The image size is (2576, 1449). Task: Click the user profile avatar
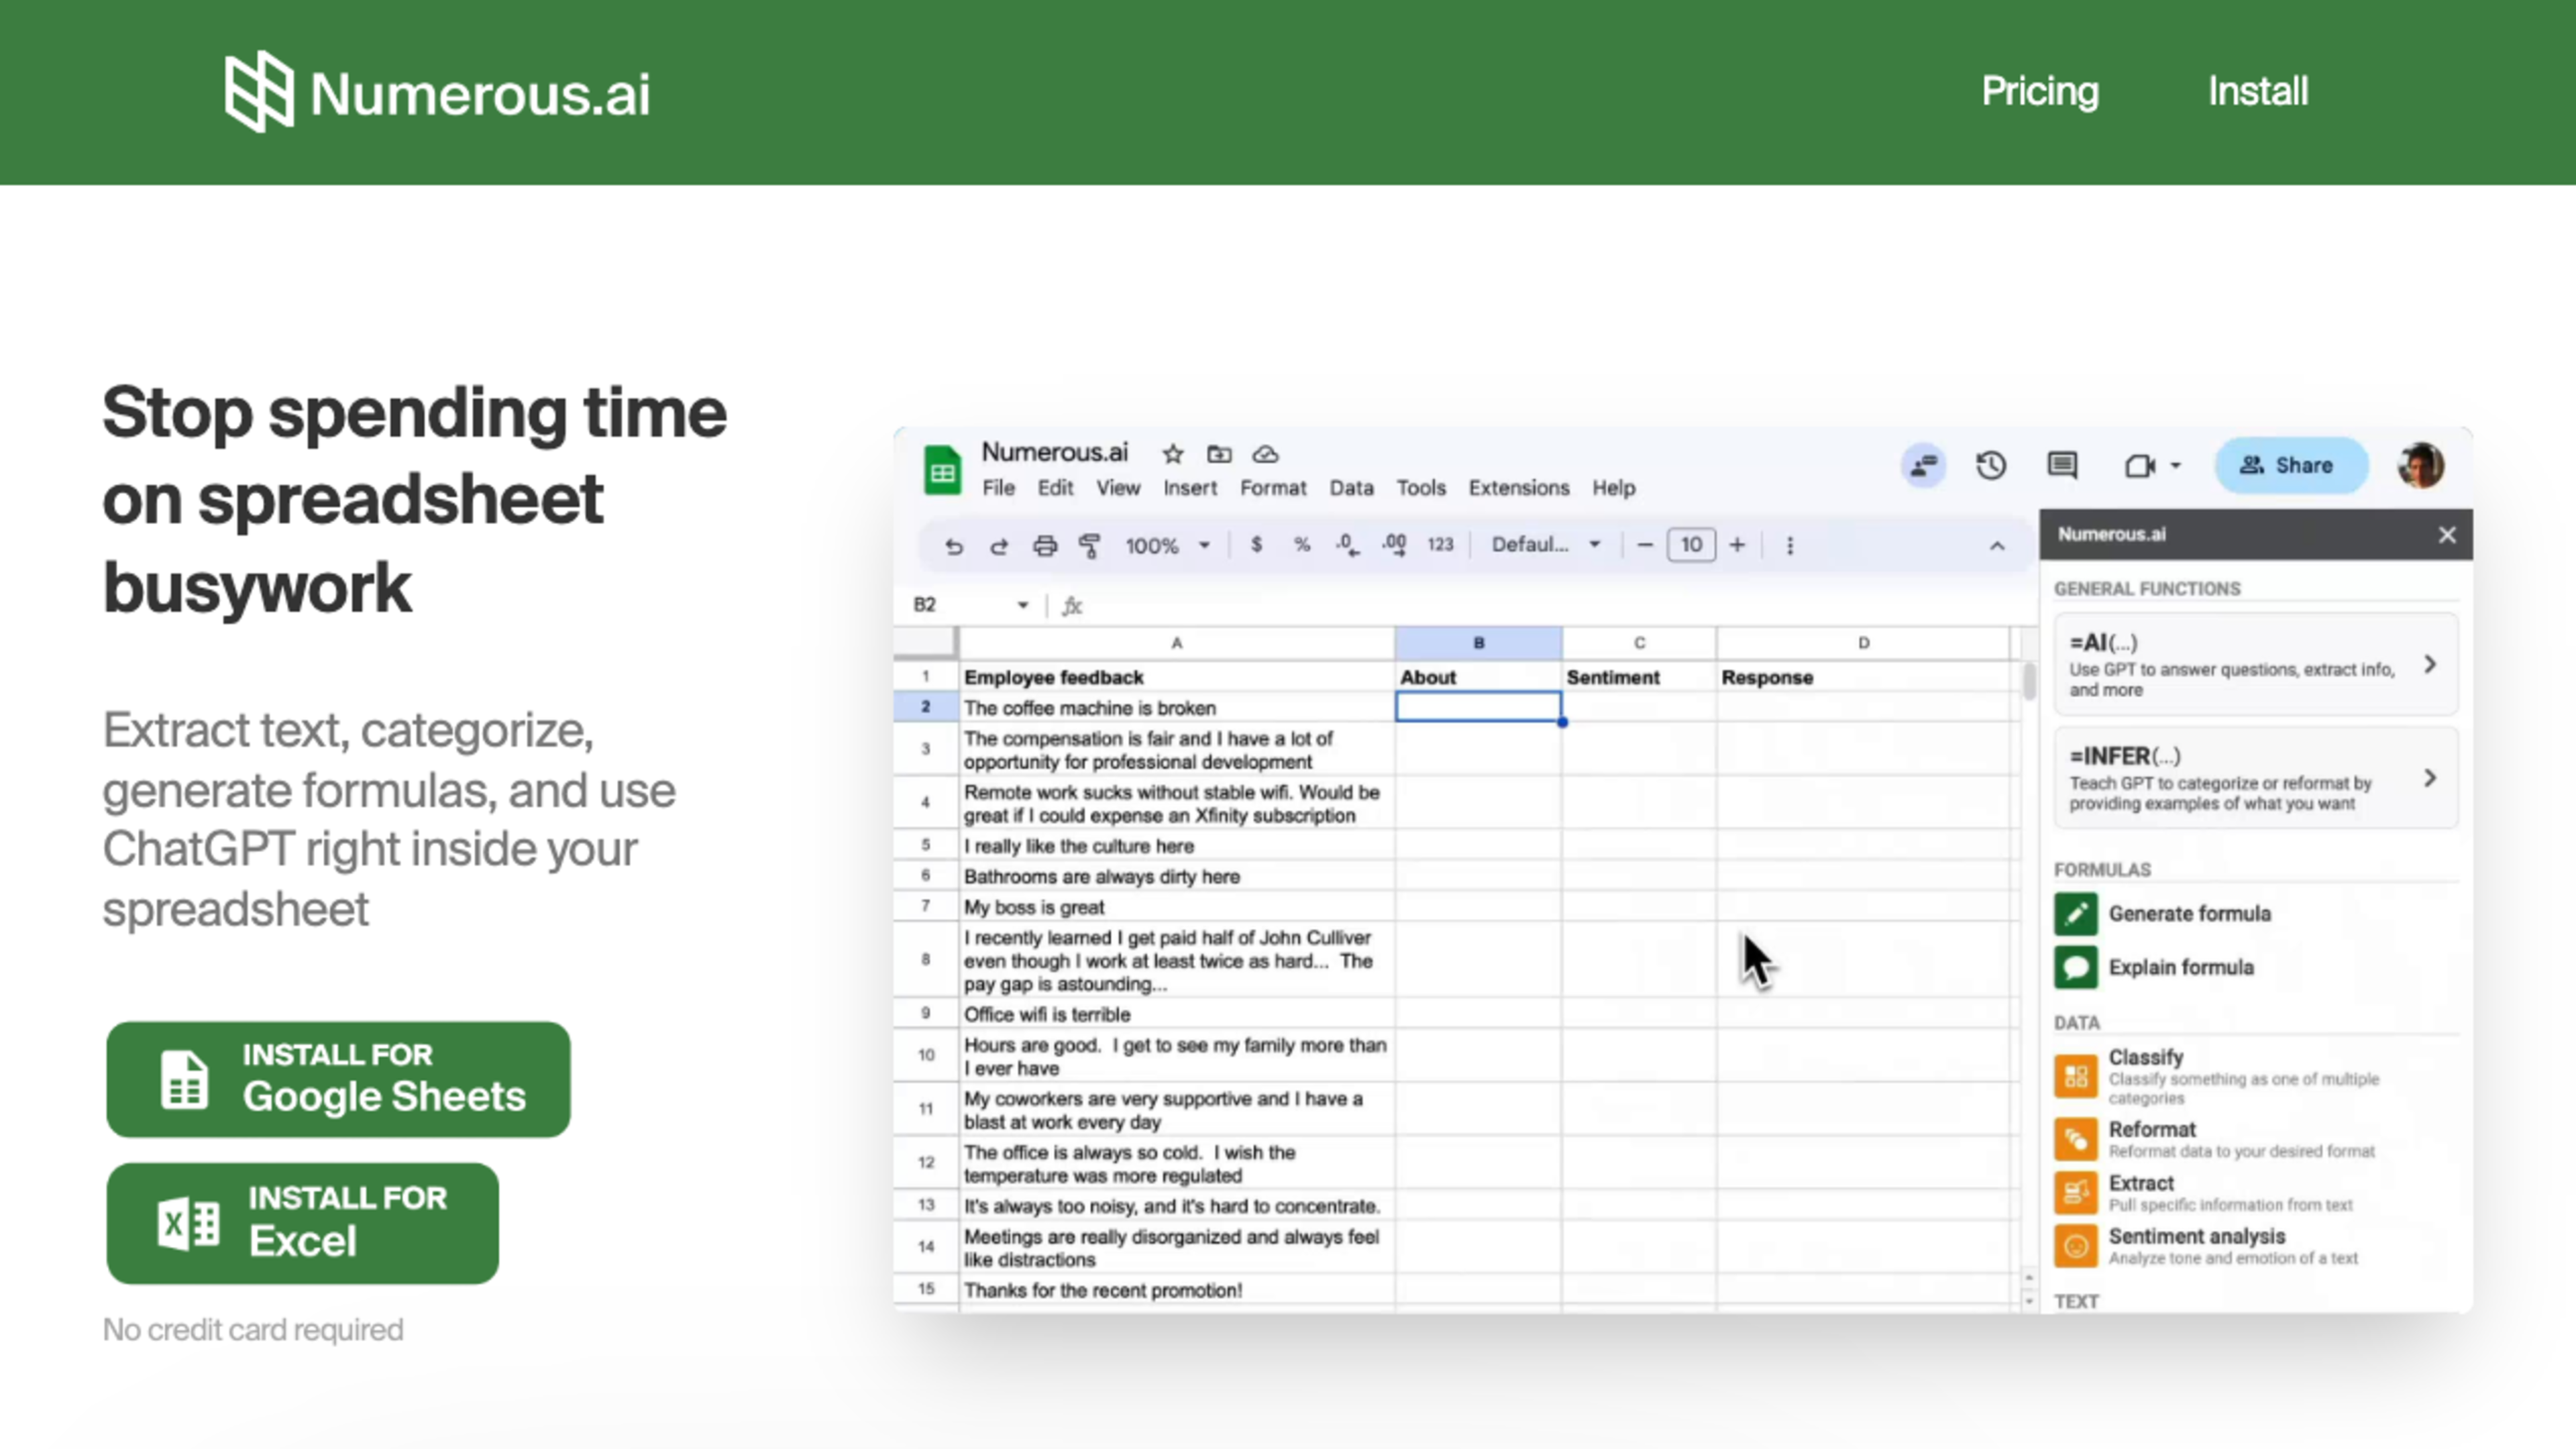tap(2421, 466)
